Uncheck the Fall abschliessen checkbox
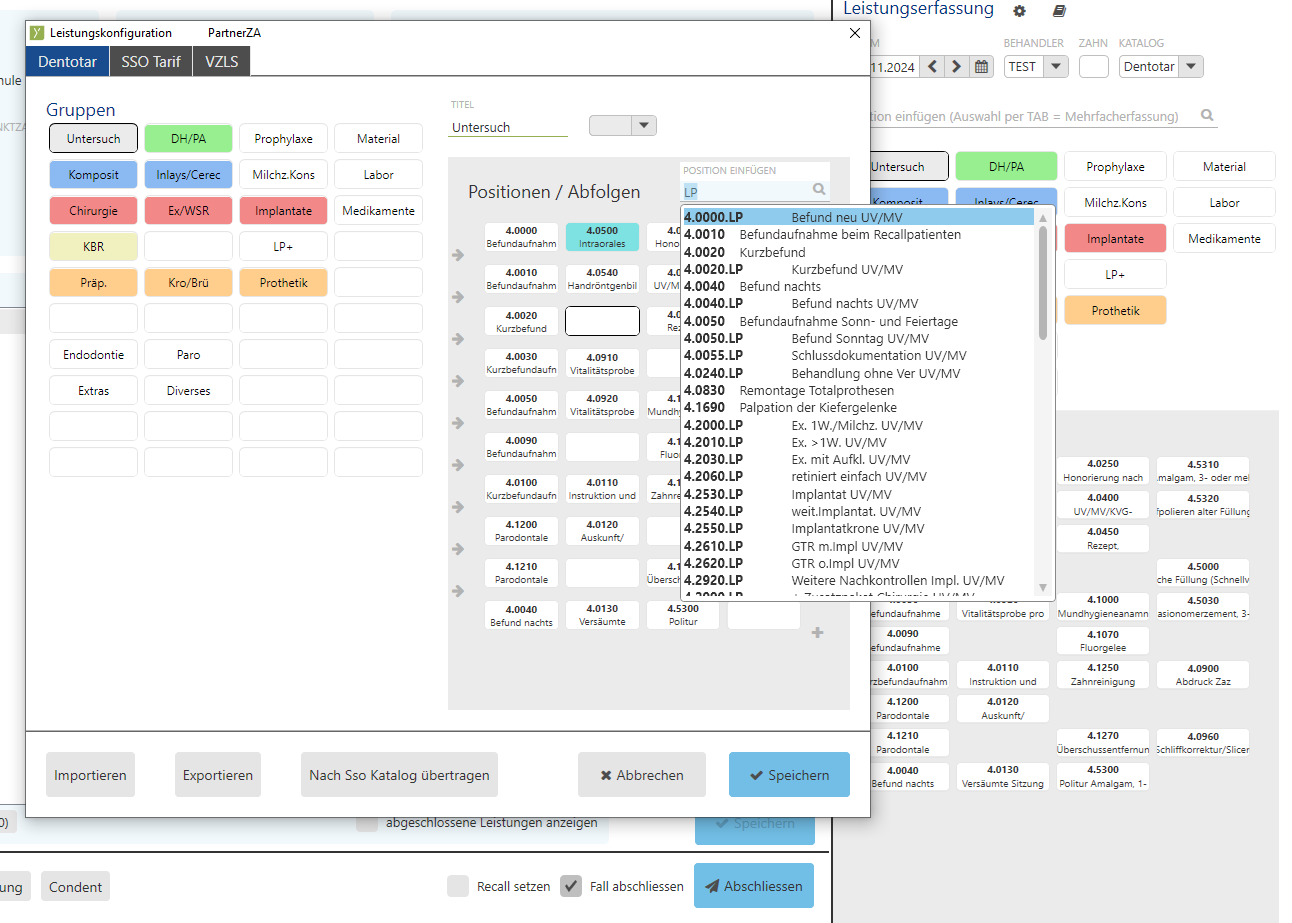This screenshot has width=1292, height=923. (x=571, y=886)
